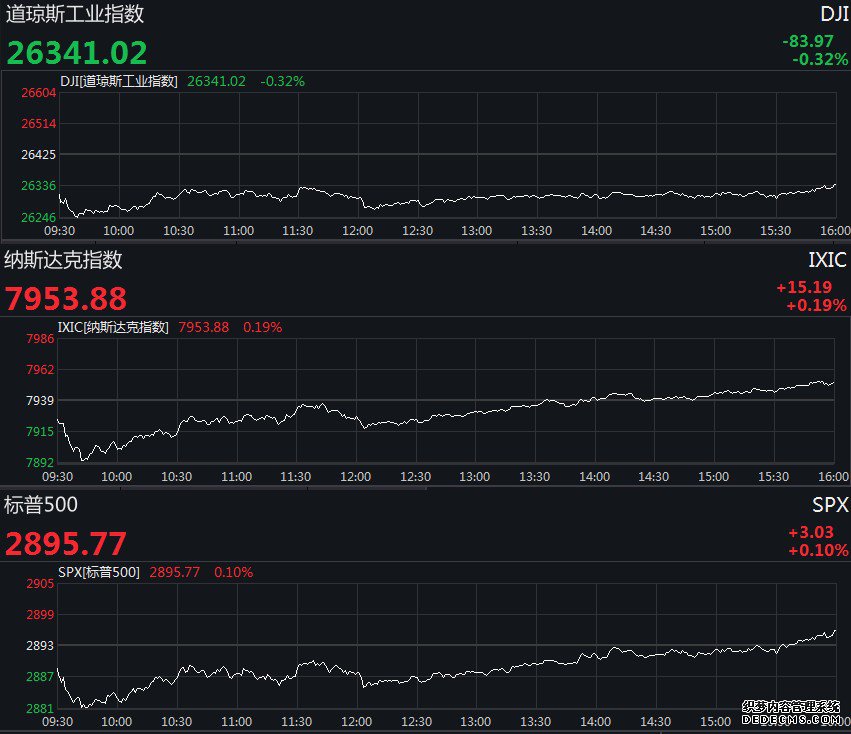
Task: Click the Dow percent change -0.32% at right
Action: click(x=820, y=59)
